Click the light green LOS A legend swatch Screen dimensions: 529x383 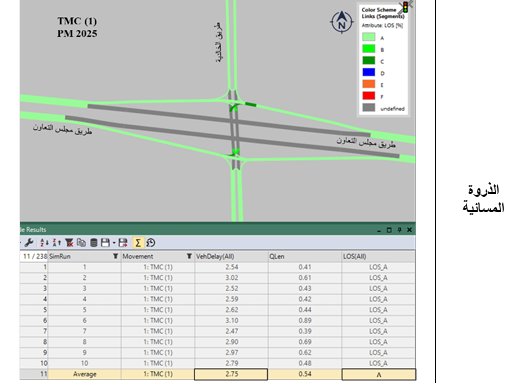(368, 37)
